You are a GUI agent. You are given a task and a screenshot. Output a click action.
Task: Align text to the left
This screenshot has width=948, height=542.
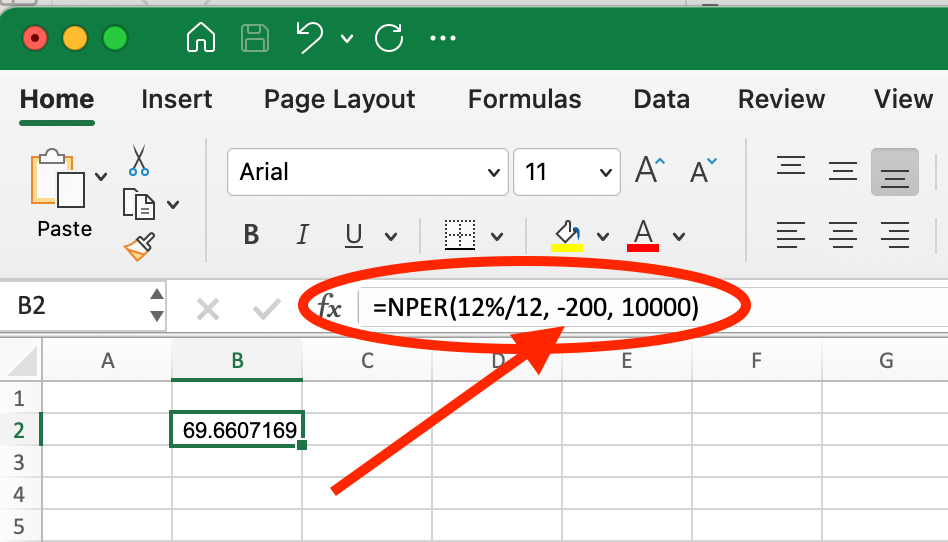coord(791,235)
